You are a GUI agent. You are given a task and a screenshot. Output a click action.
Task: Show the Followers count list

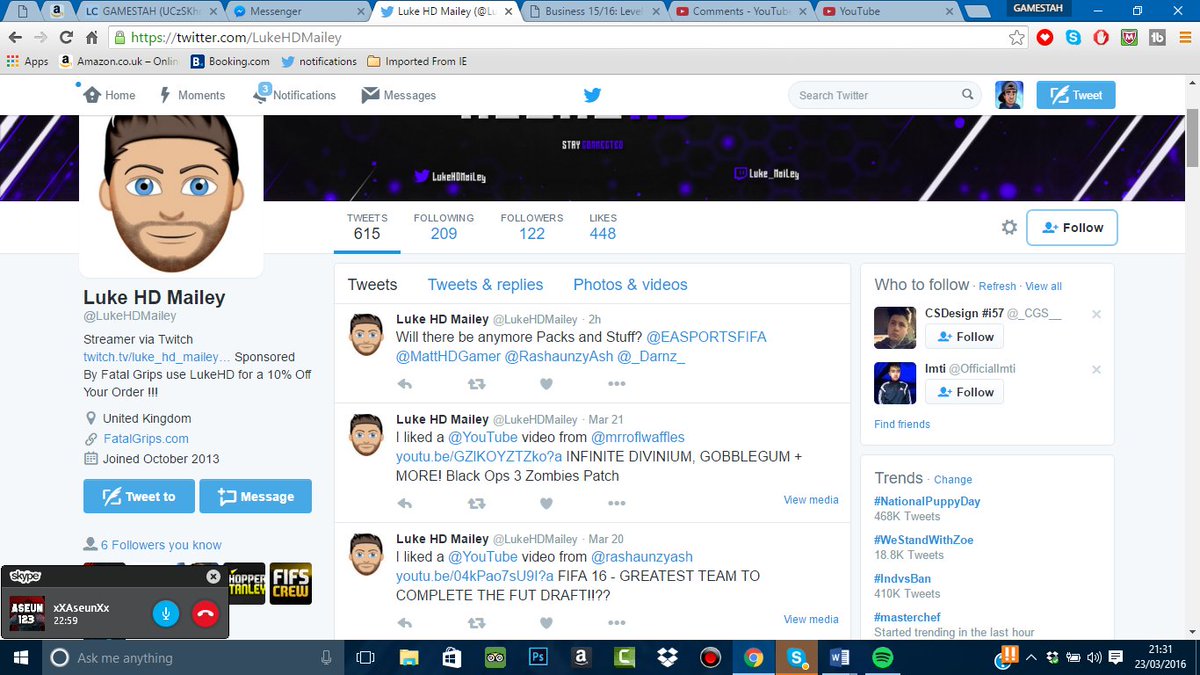(532, 227)
